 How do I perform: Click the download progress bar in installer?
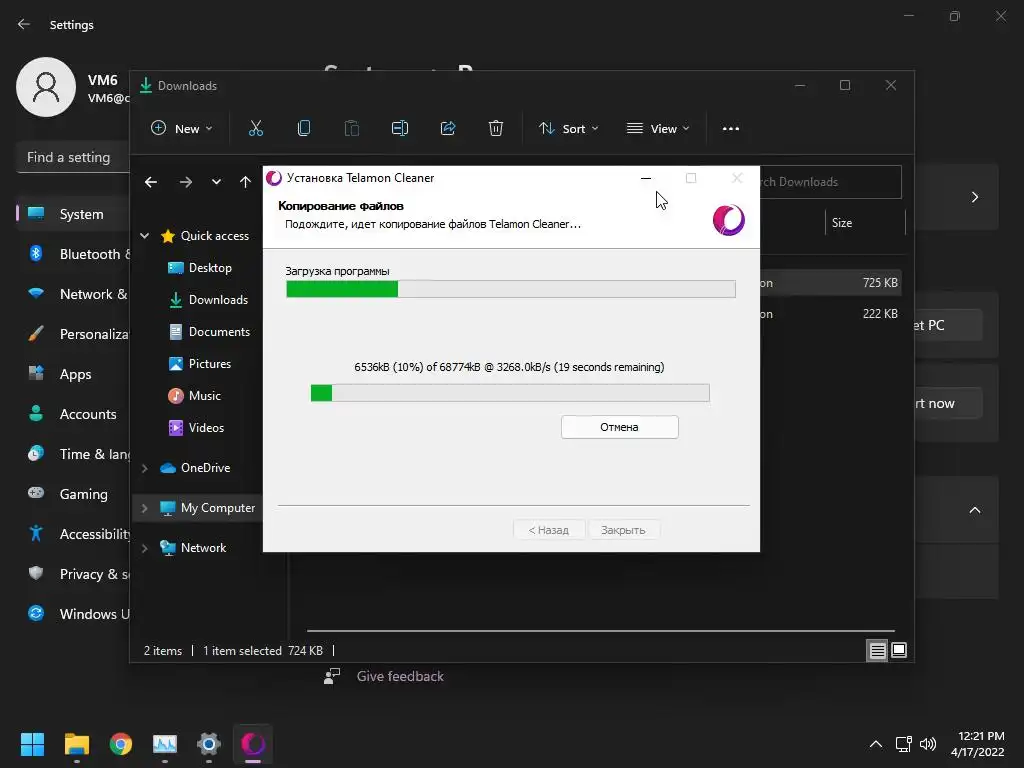point(510,392)
